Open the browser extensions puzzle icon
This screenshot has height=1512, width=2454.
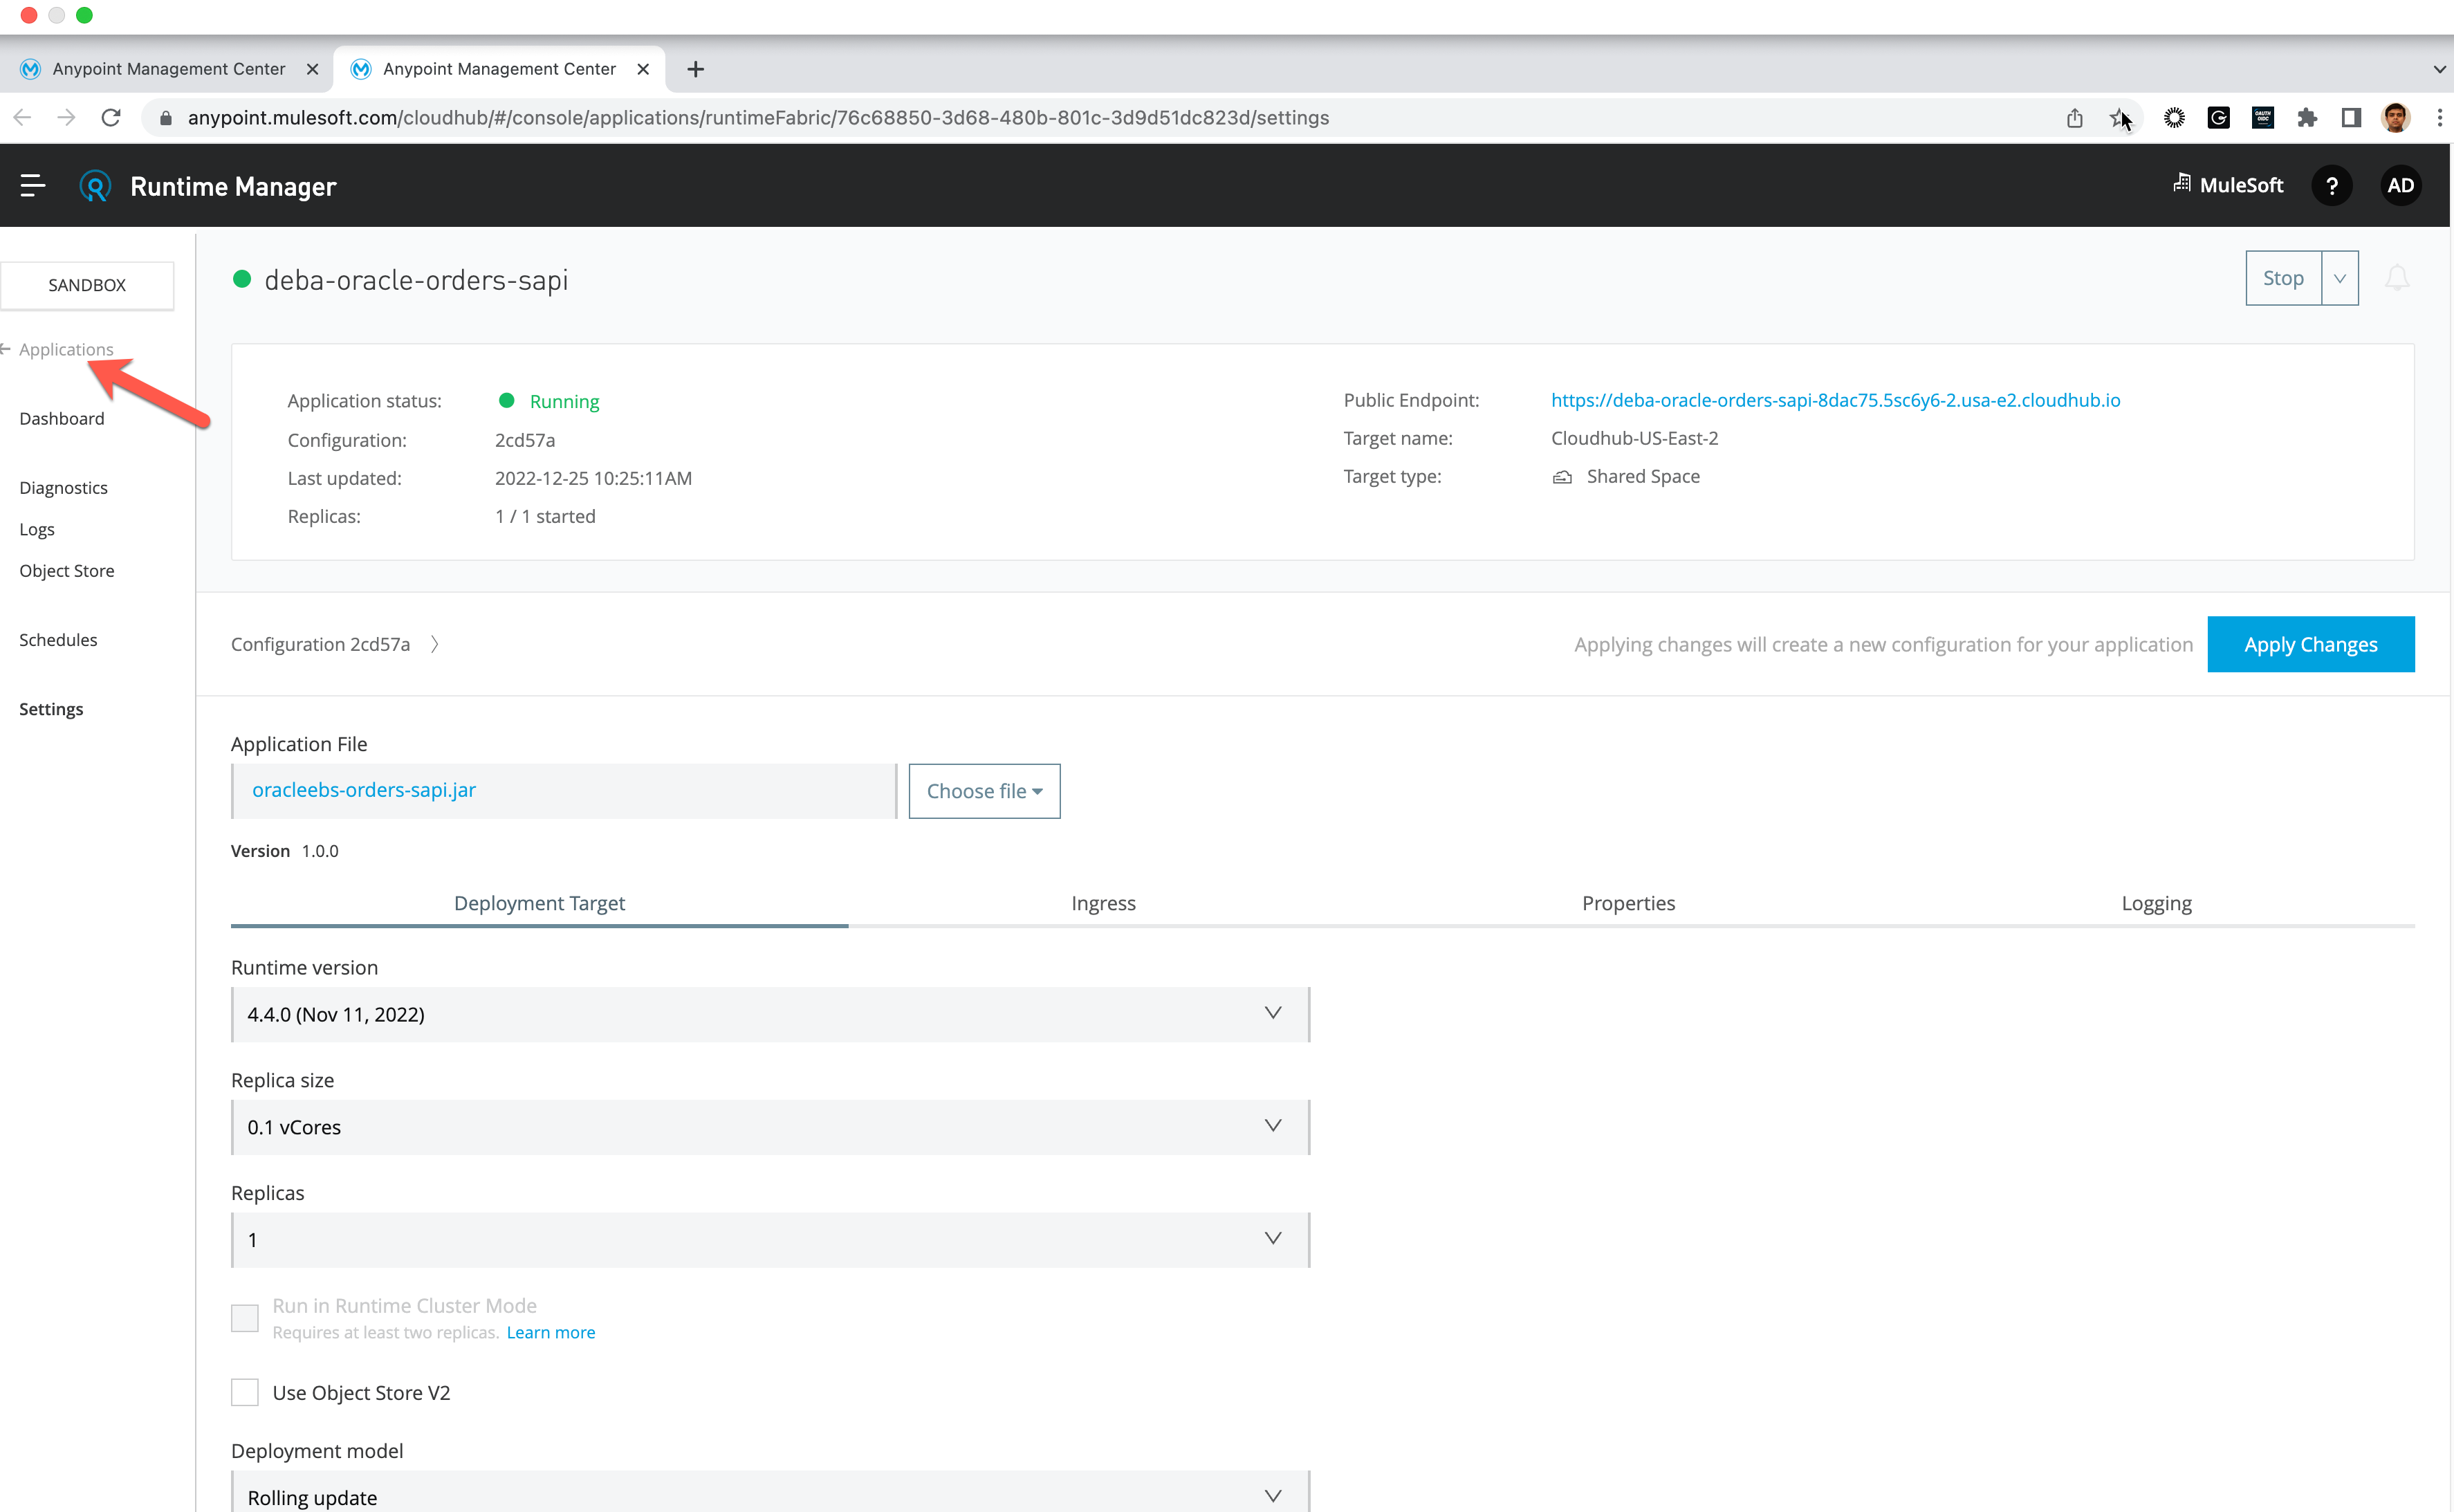pyautogui.click(x=2307, y=118)
